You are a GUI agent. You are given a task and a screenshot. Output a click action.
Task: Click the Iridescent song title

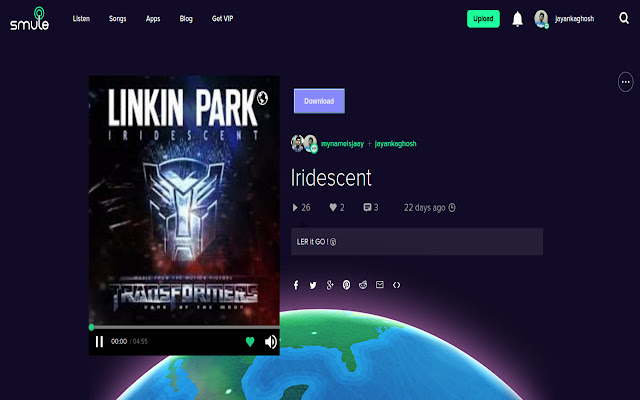coord(331,178)
